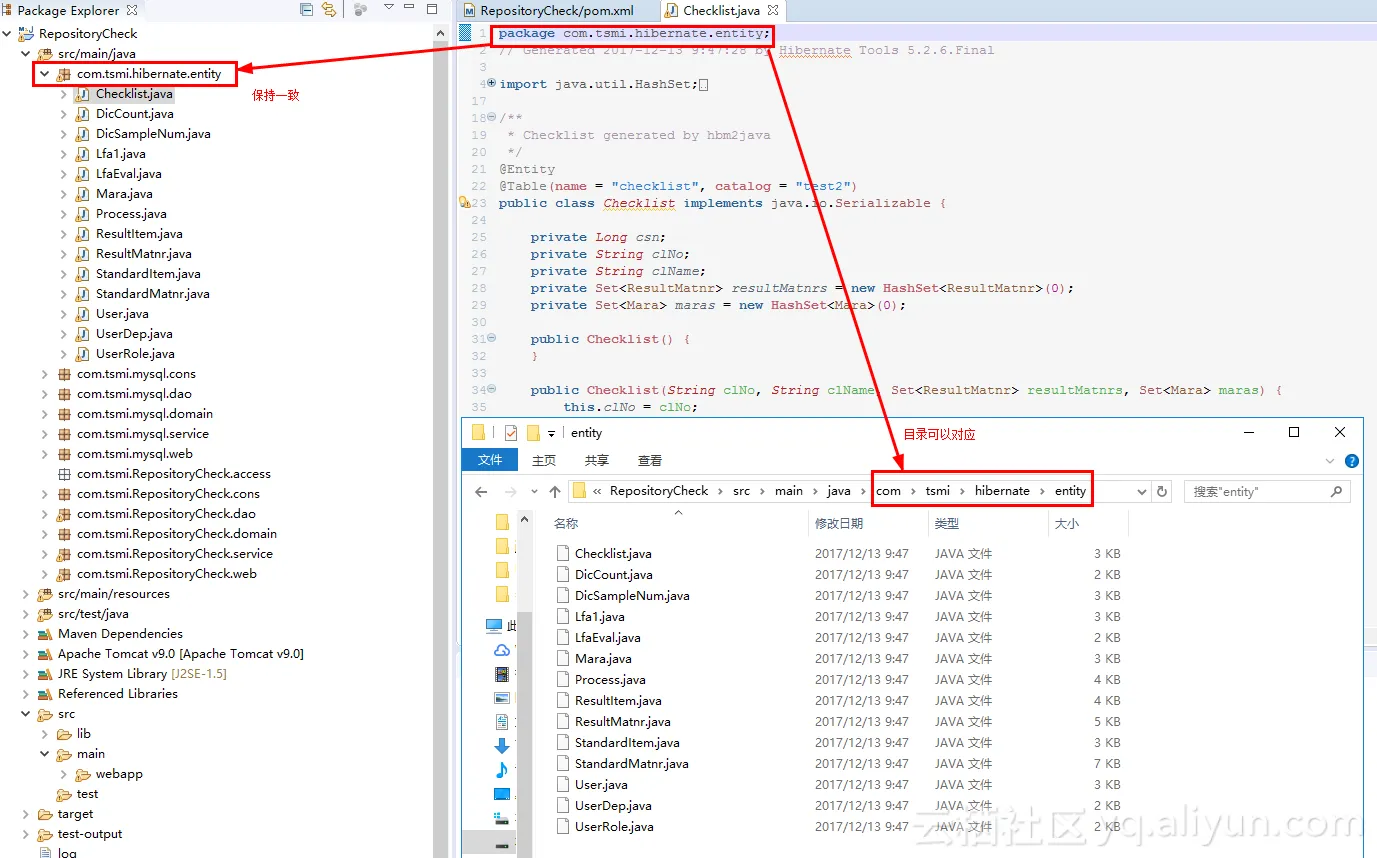Click Apache Tomcat v9.0 library icon
Image resolution: width=1377 pixels, height=858 pixels.
coord(45,654)
